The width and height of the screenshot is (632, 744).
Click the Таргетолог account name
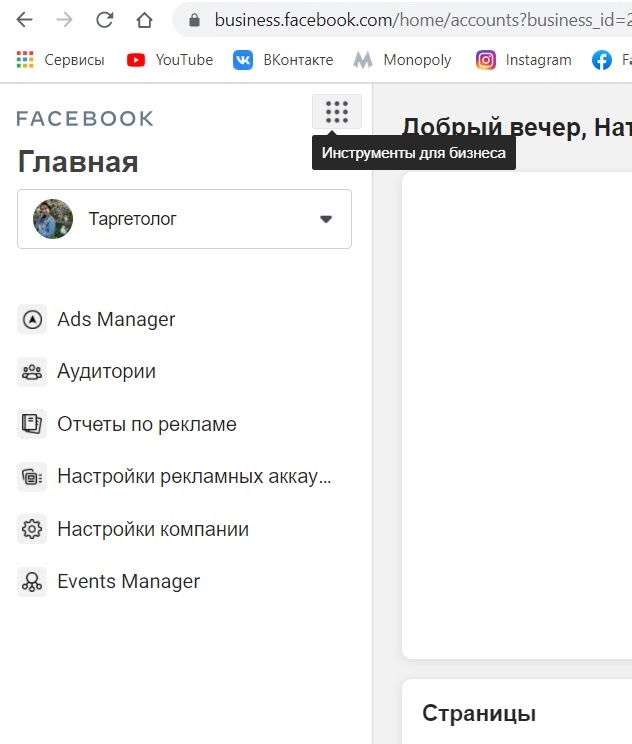(132, 219)
